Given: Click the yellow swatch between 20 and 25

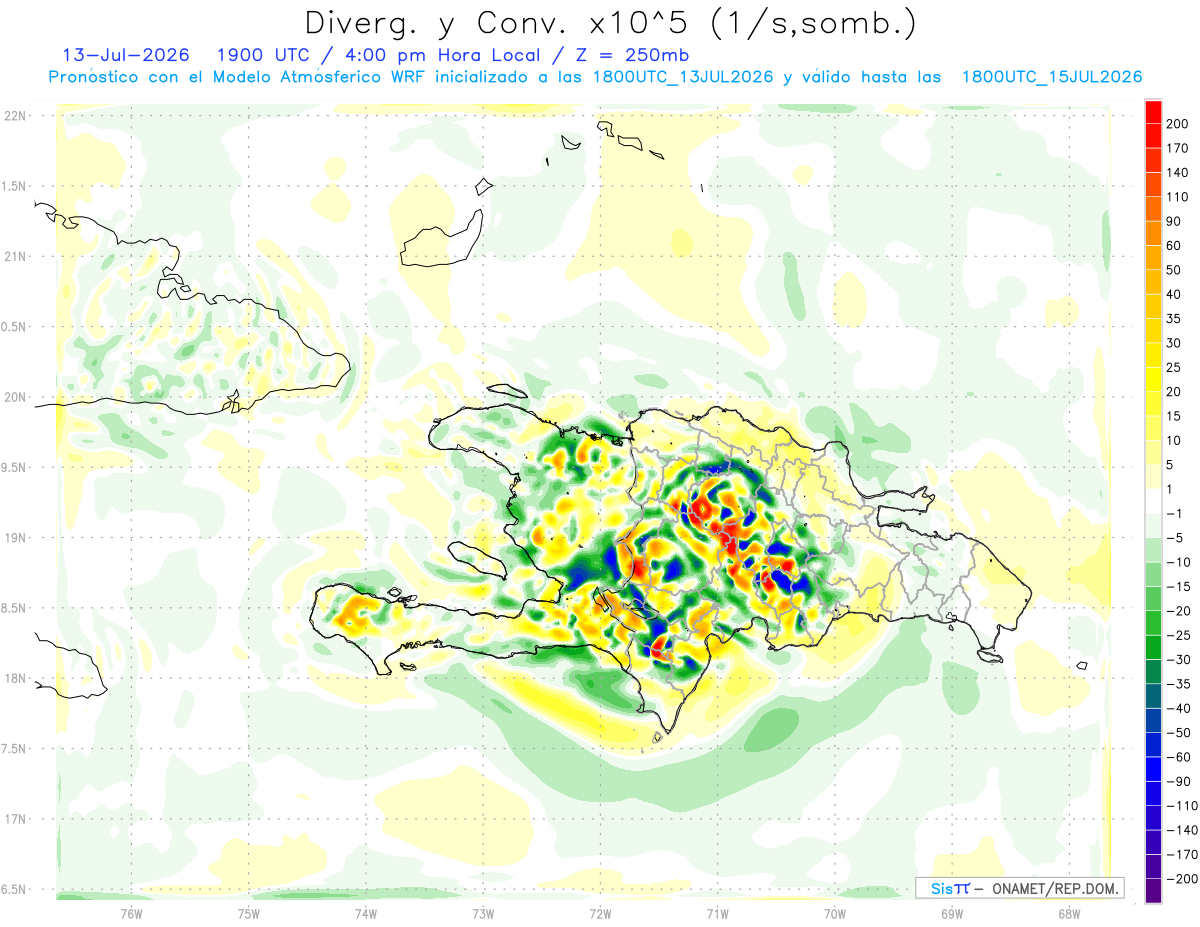Looking at the screenshot, I should pyautogui.click(x=1153, y=378).
